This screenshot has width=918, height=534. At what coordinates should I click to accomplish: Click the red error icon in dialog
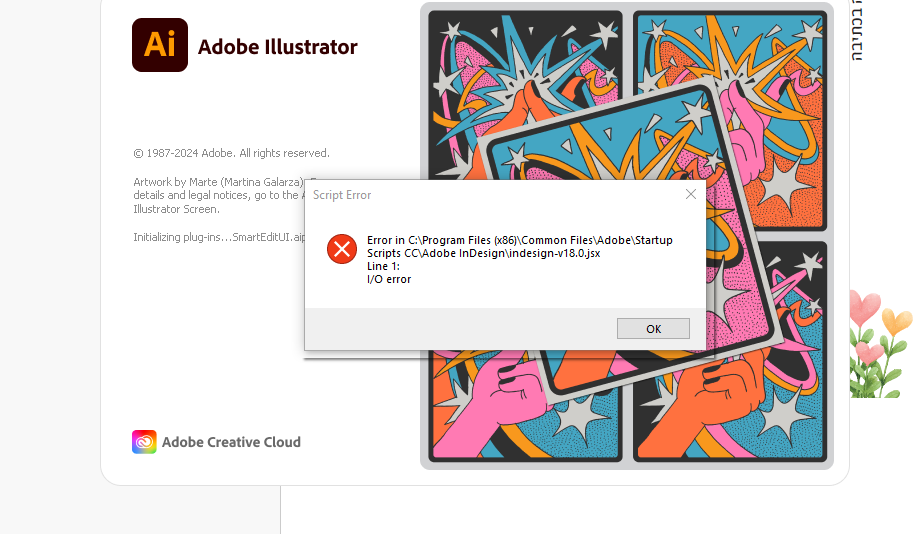[x=342, y=249]
